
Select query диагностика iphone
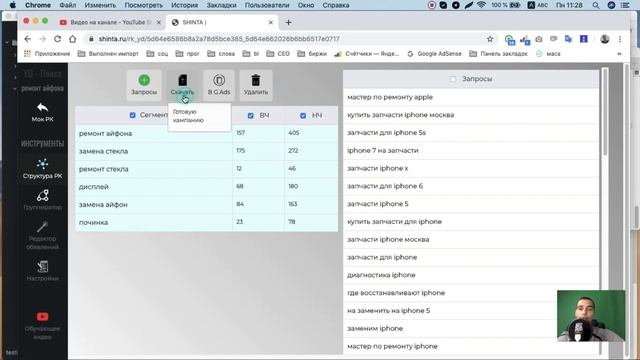pos(471,275)
